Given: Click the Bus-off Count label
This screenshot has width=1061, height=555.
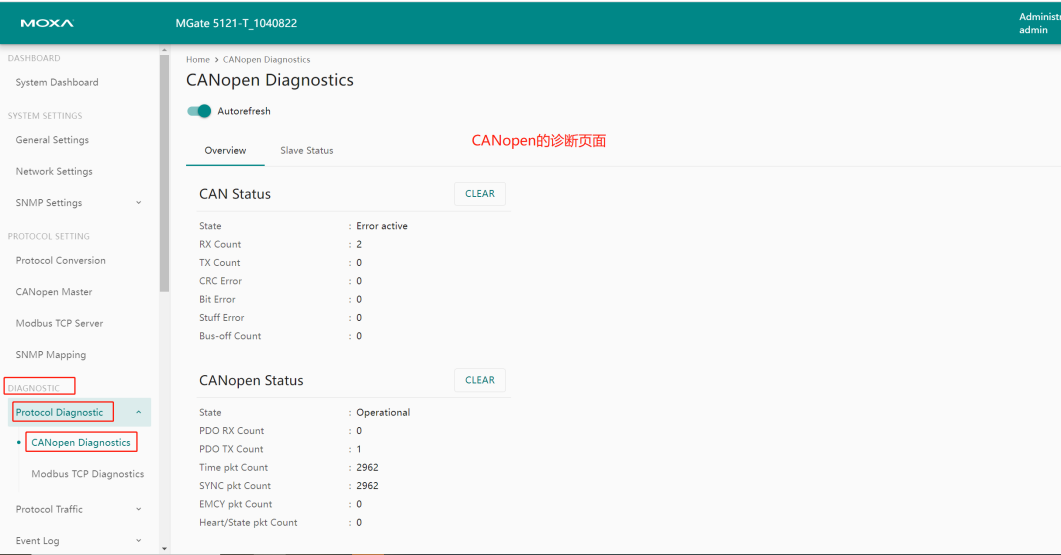Looking at the screenshot, I should (x=230, y=336).
